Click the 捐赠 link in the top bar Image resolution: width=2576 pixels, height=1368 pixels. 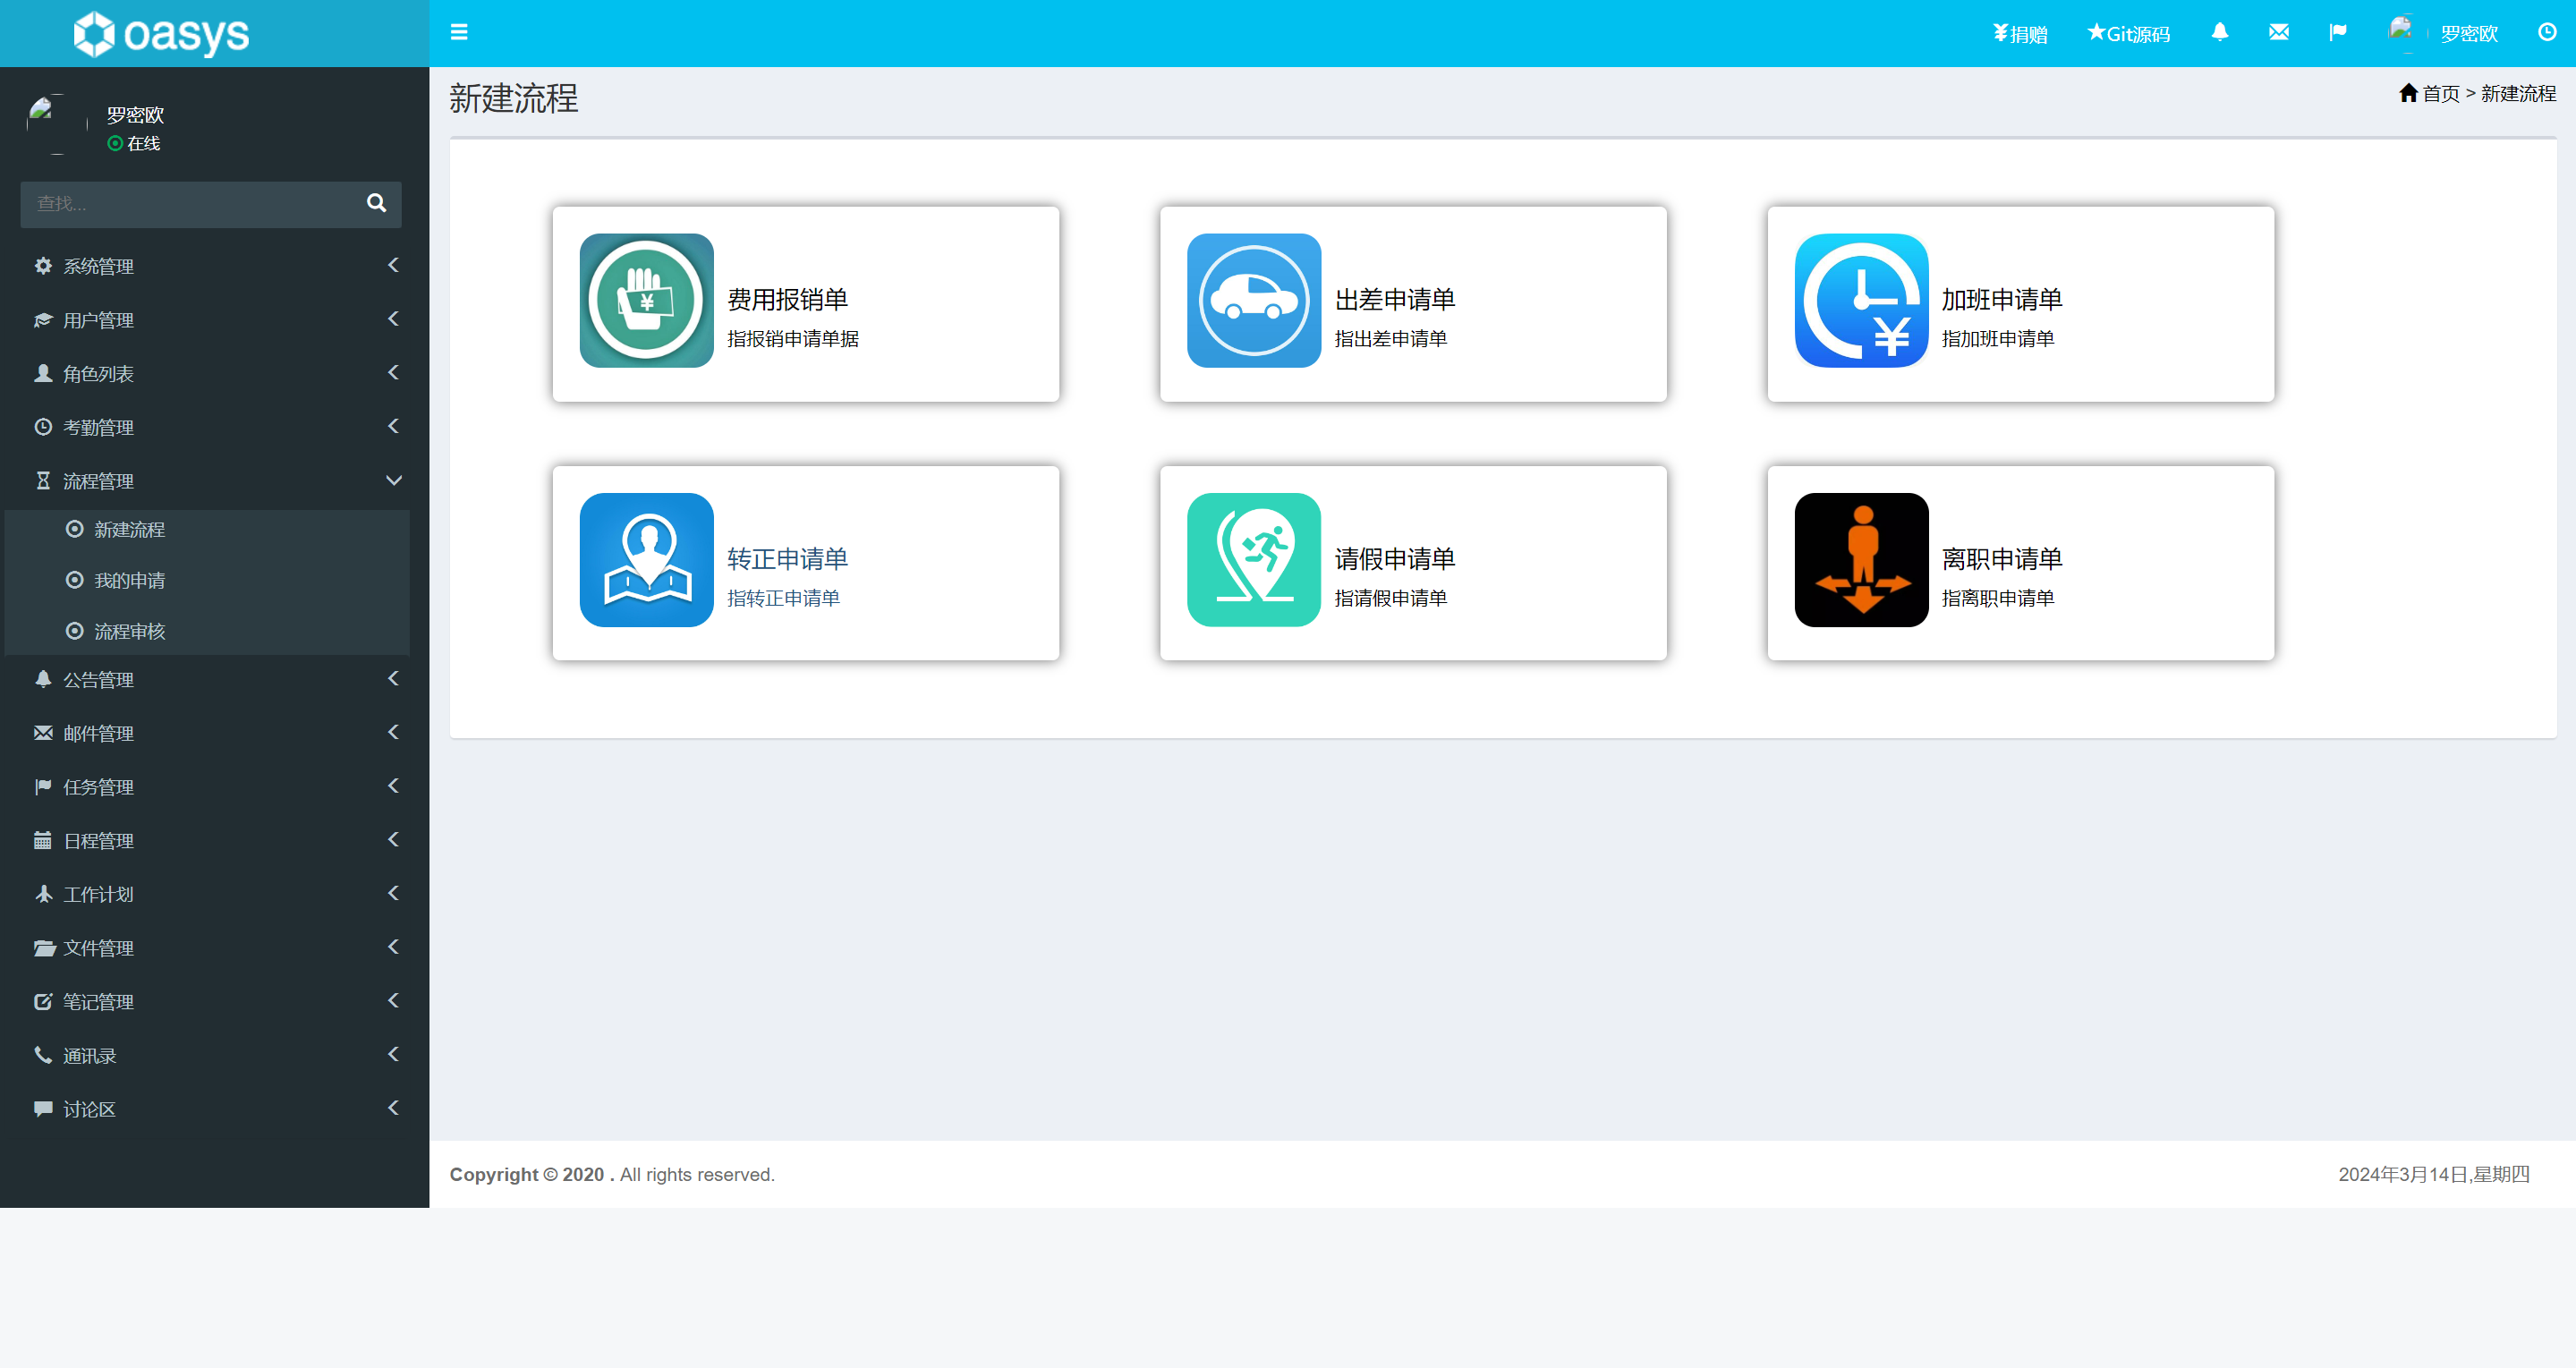tap(2019, 34)
